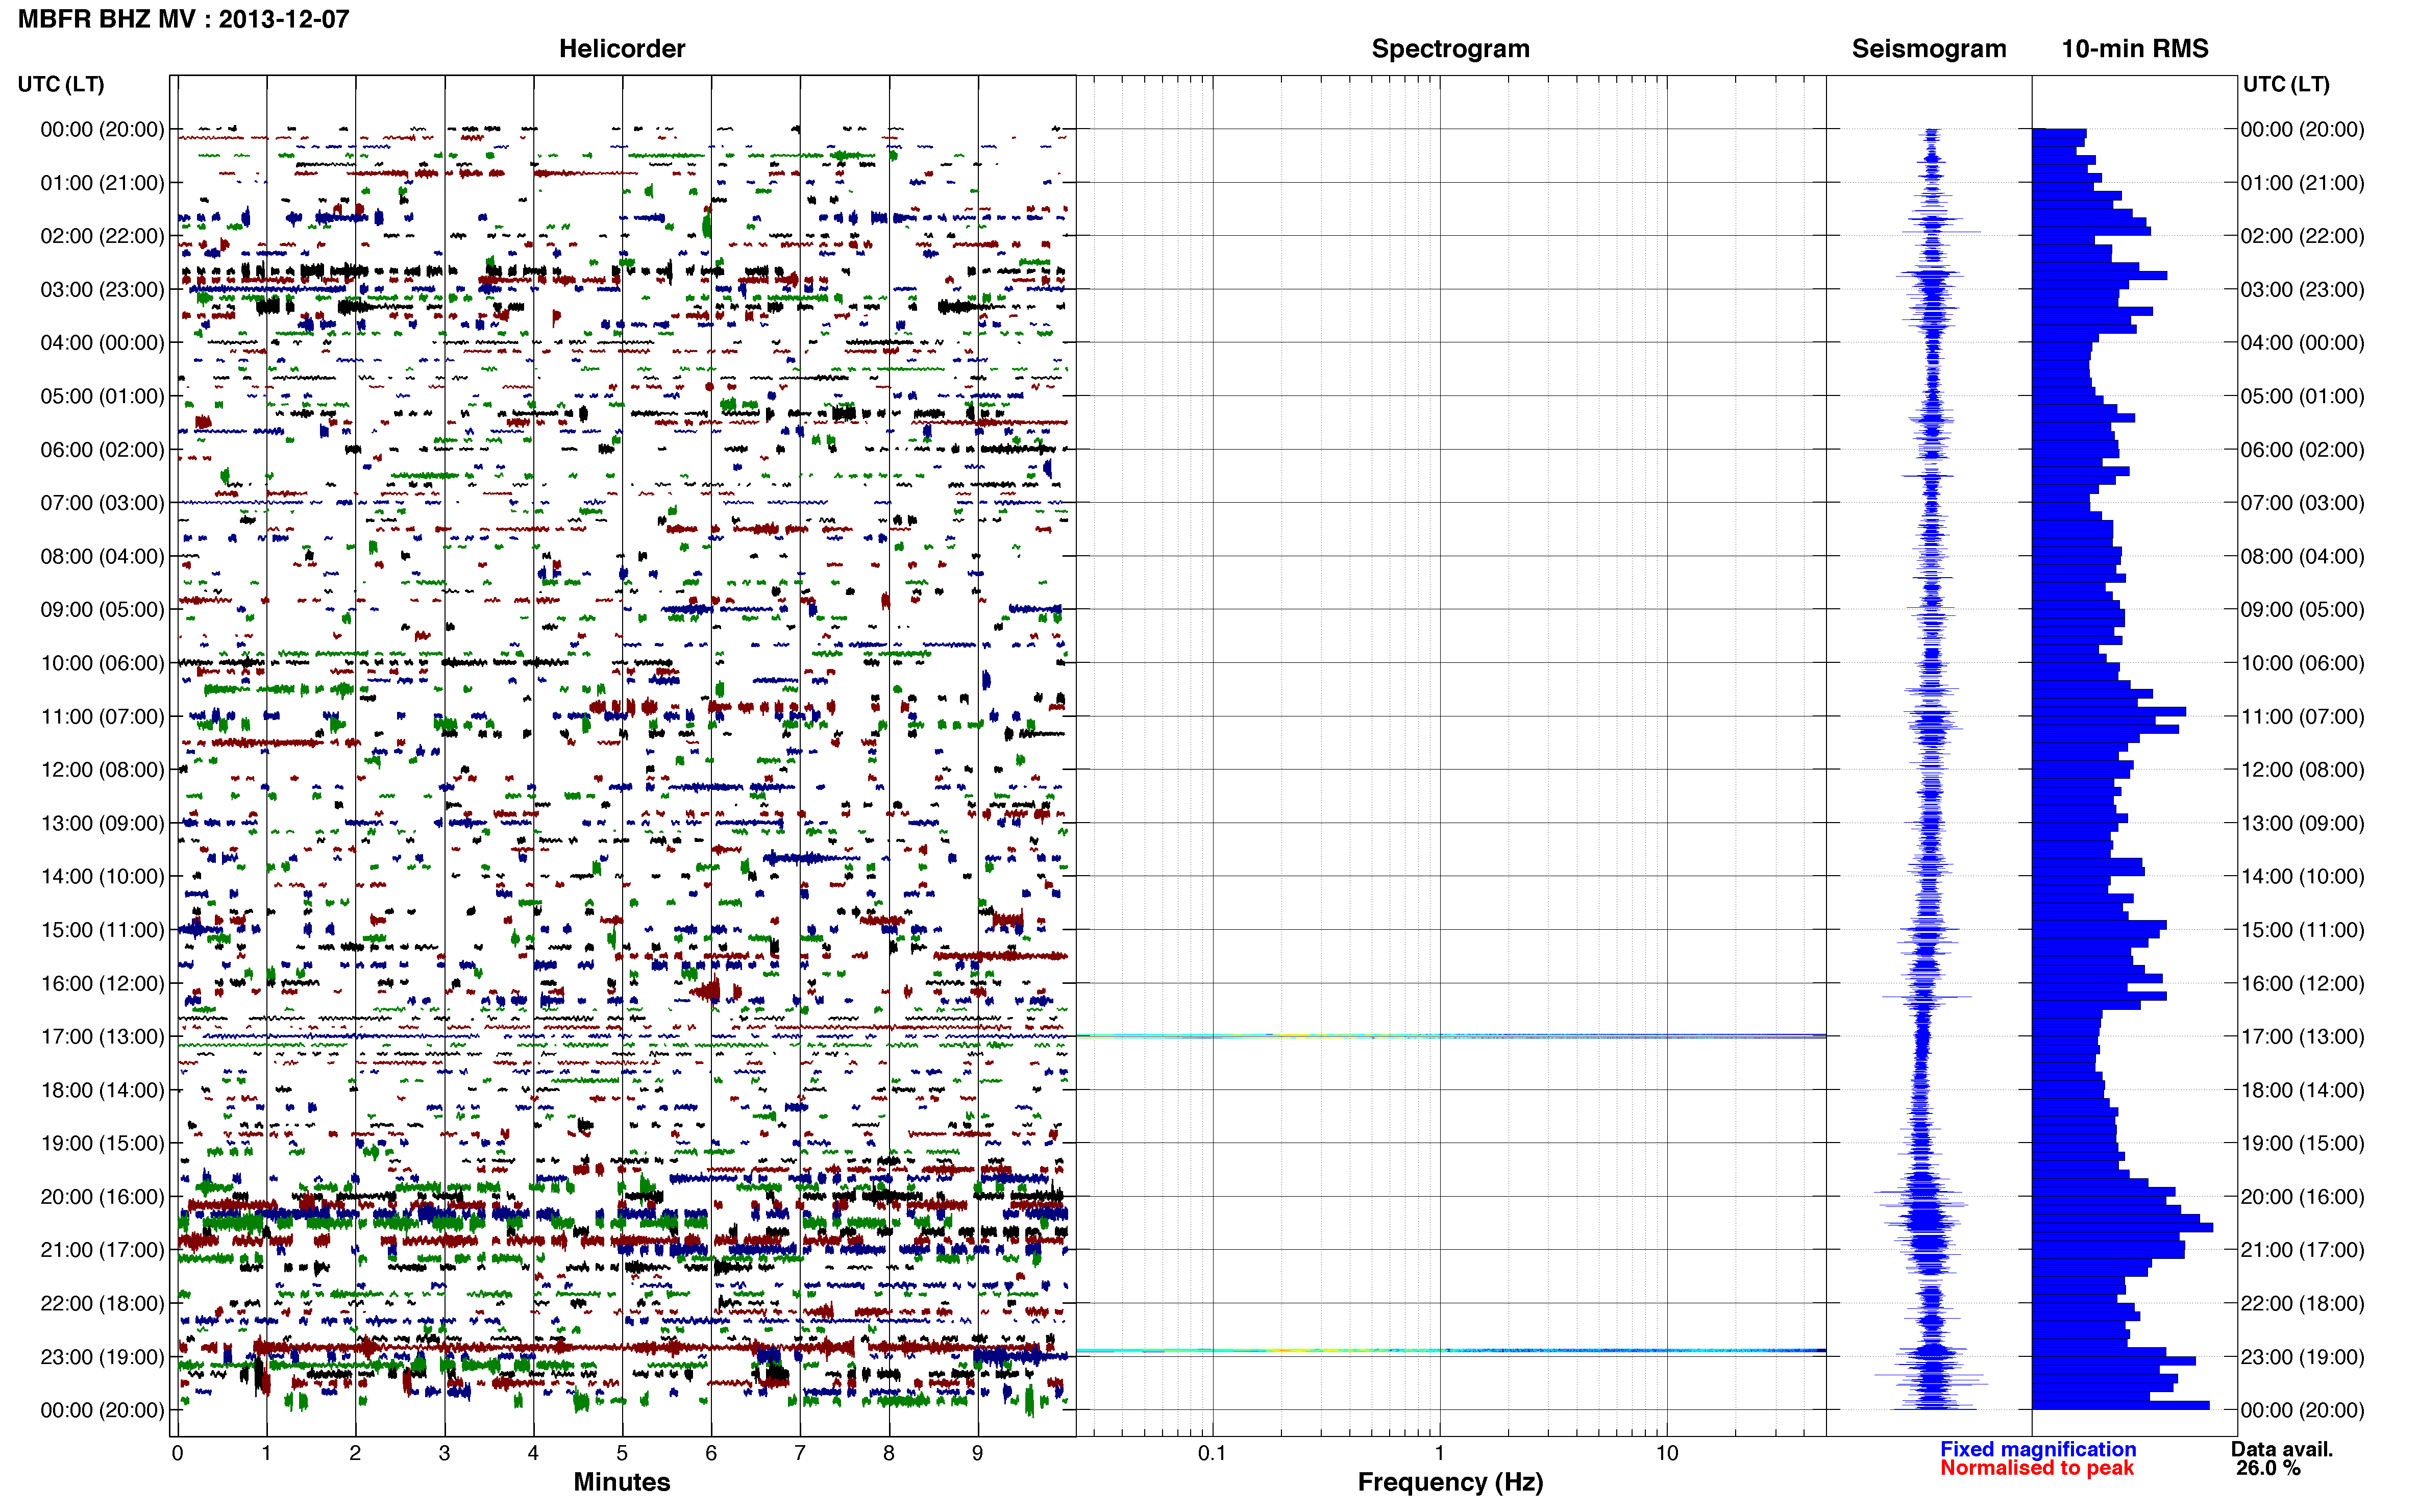Click the 'Normalised to peak' legend text
The height and width of the screenshot is (1512, 2419).
pyautogui.click(x=2037, y=1468)
